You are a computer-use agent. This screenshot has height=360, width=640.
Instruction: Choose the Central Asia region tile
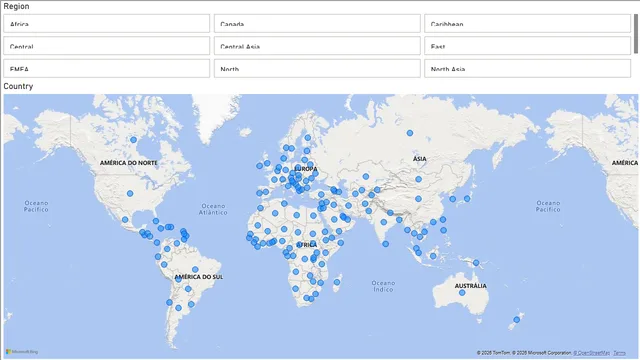pyautogui.click(x=317, y=46)
